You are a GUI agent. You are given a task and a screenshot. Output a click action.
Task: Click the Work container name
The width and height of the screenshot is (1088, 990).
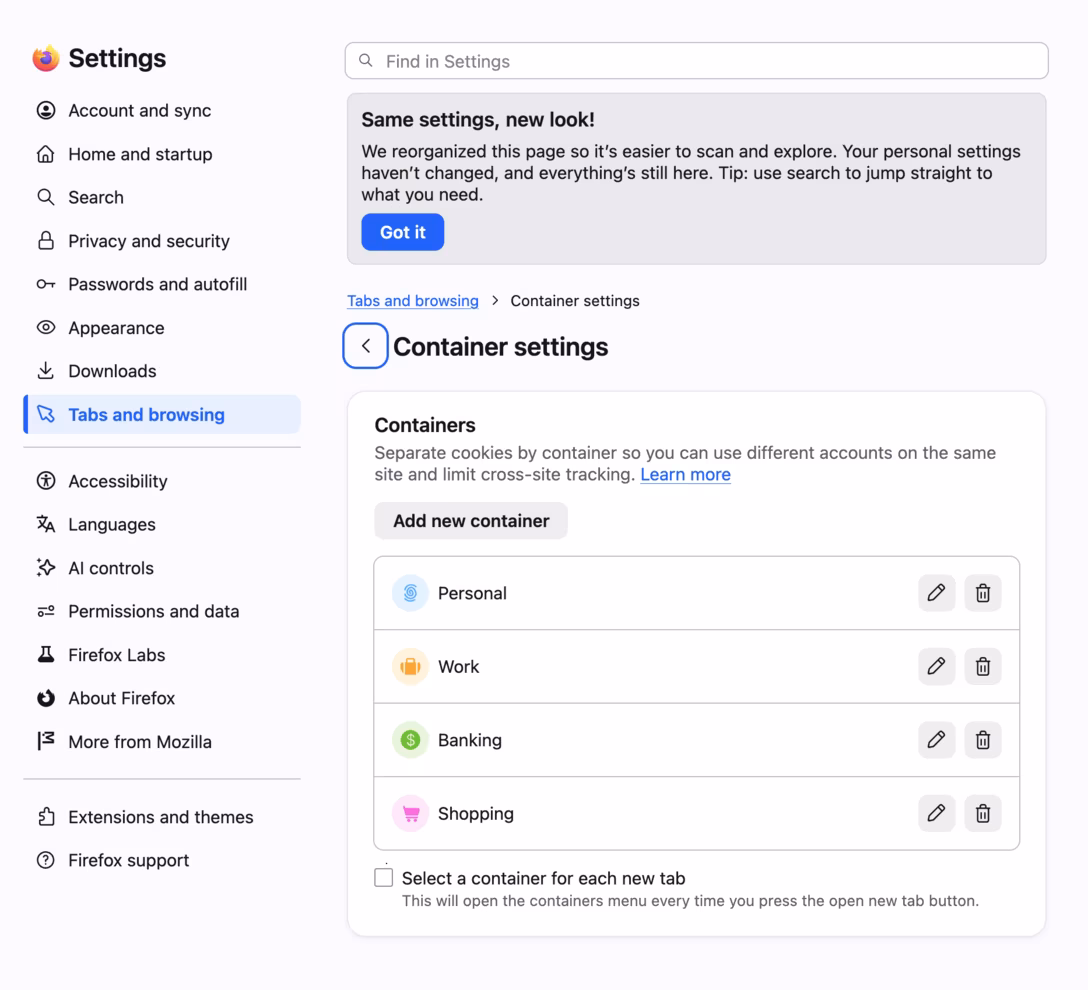(459, 667)
